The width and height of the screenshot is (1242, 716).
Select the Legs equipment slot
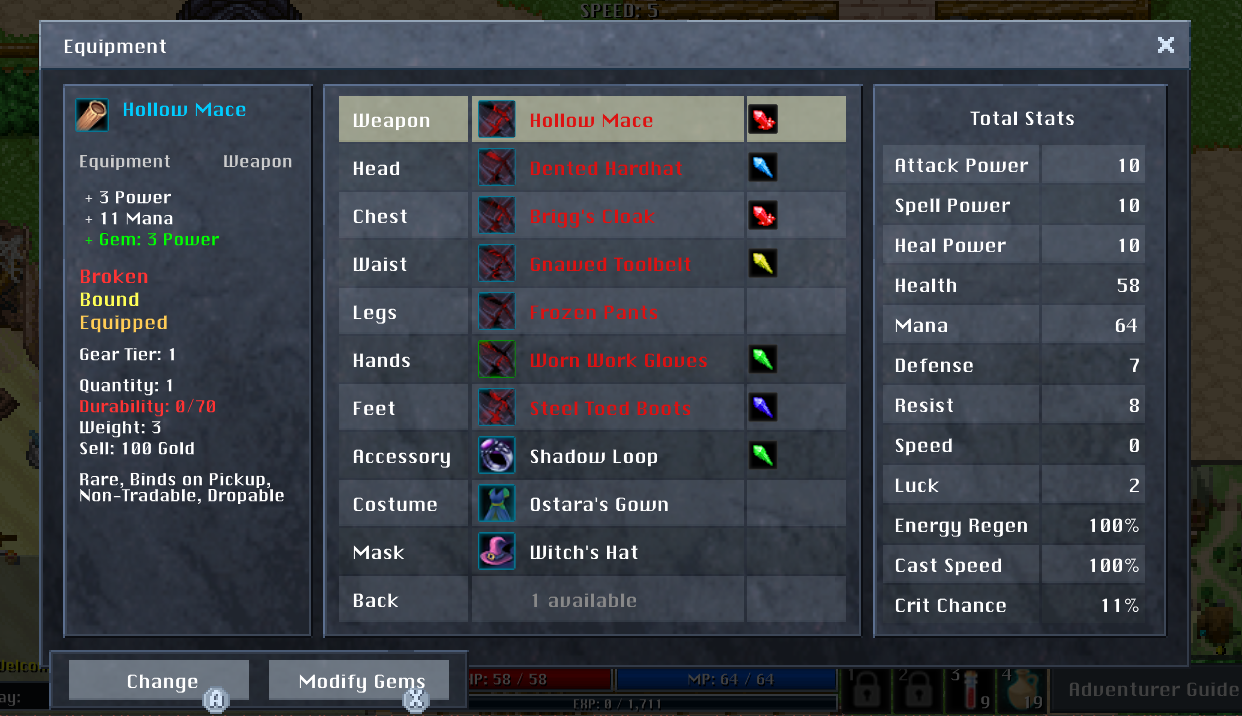click(x=592, y=312)
